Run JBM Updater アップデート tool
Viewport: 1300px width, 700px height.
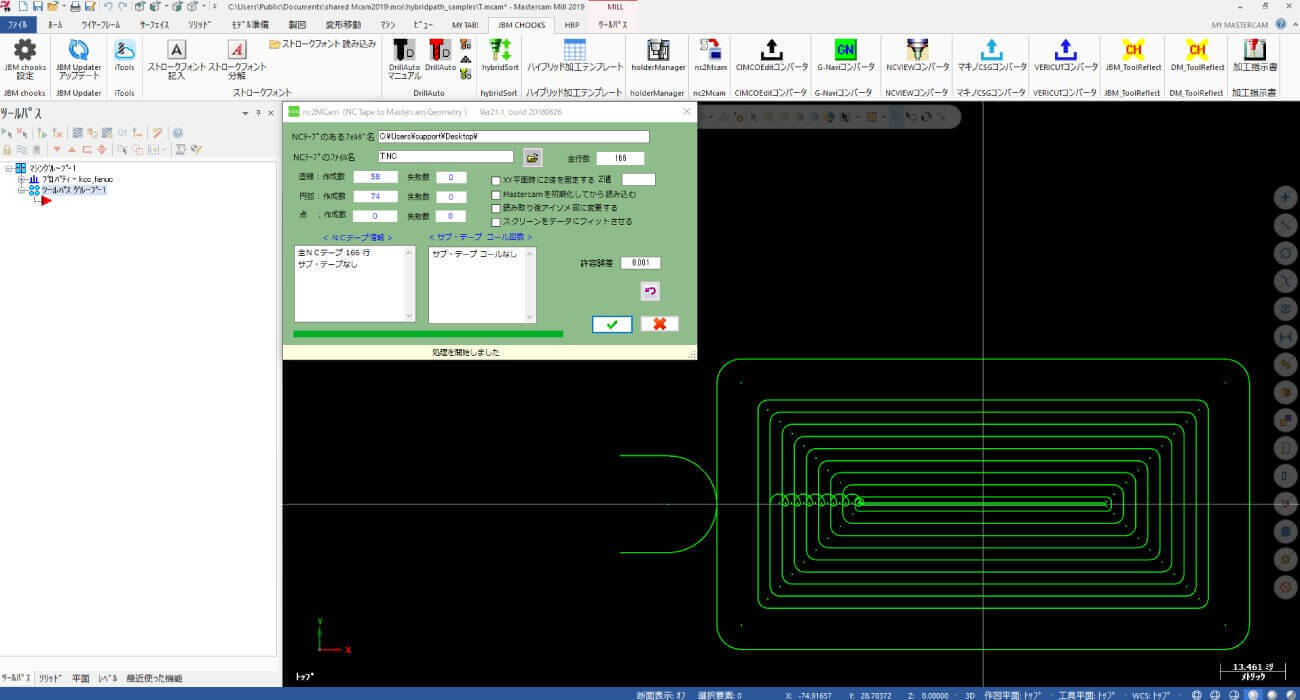pyautogui.click(x=79, y=60)
